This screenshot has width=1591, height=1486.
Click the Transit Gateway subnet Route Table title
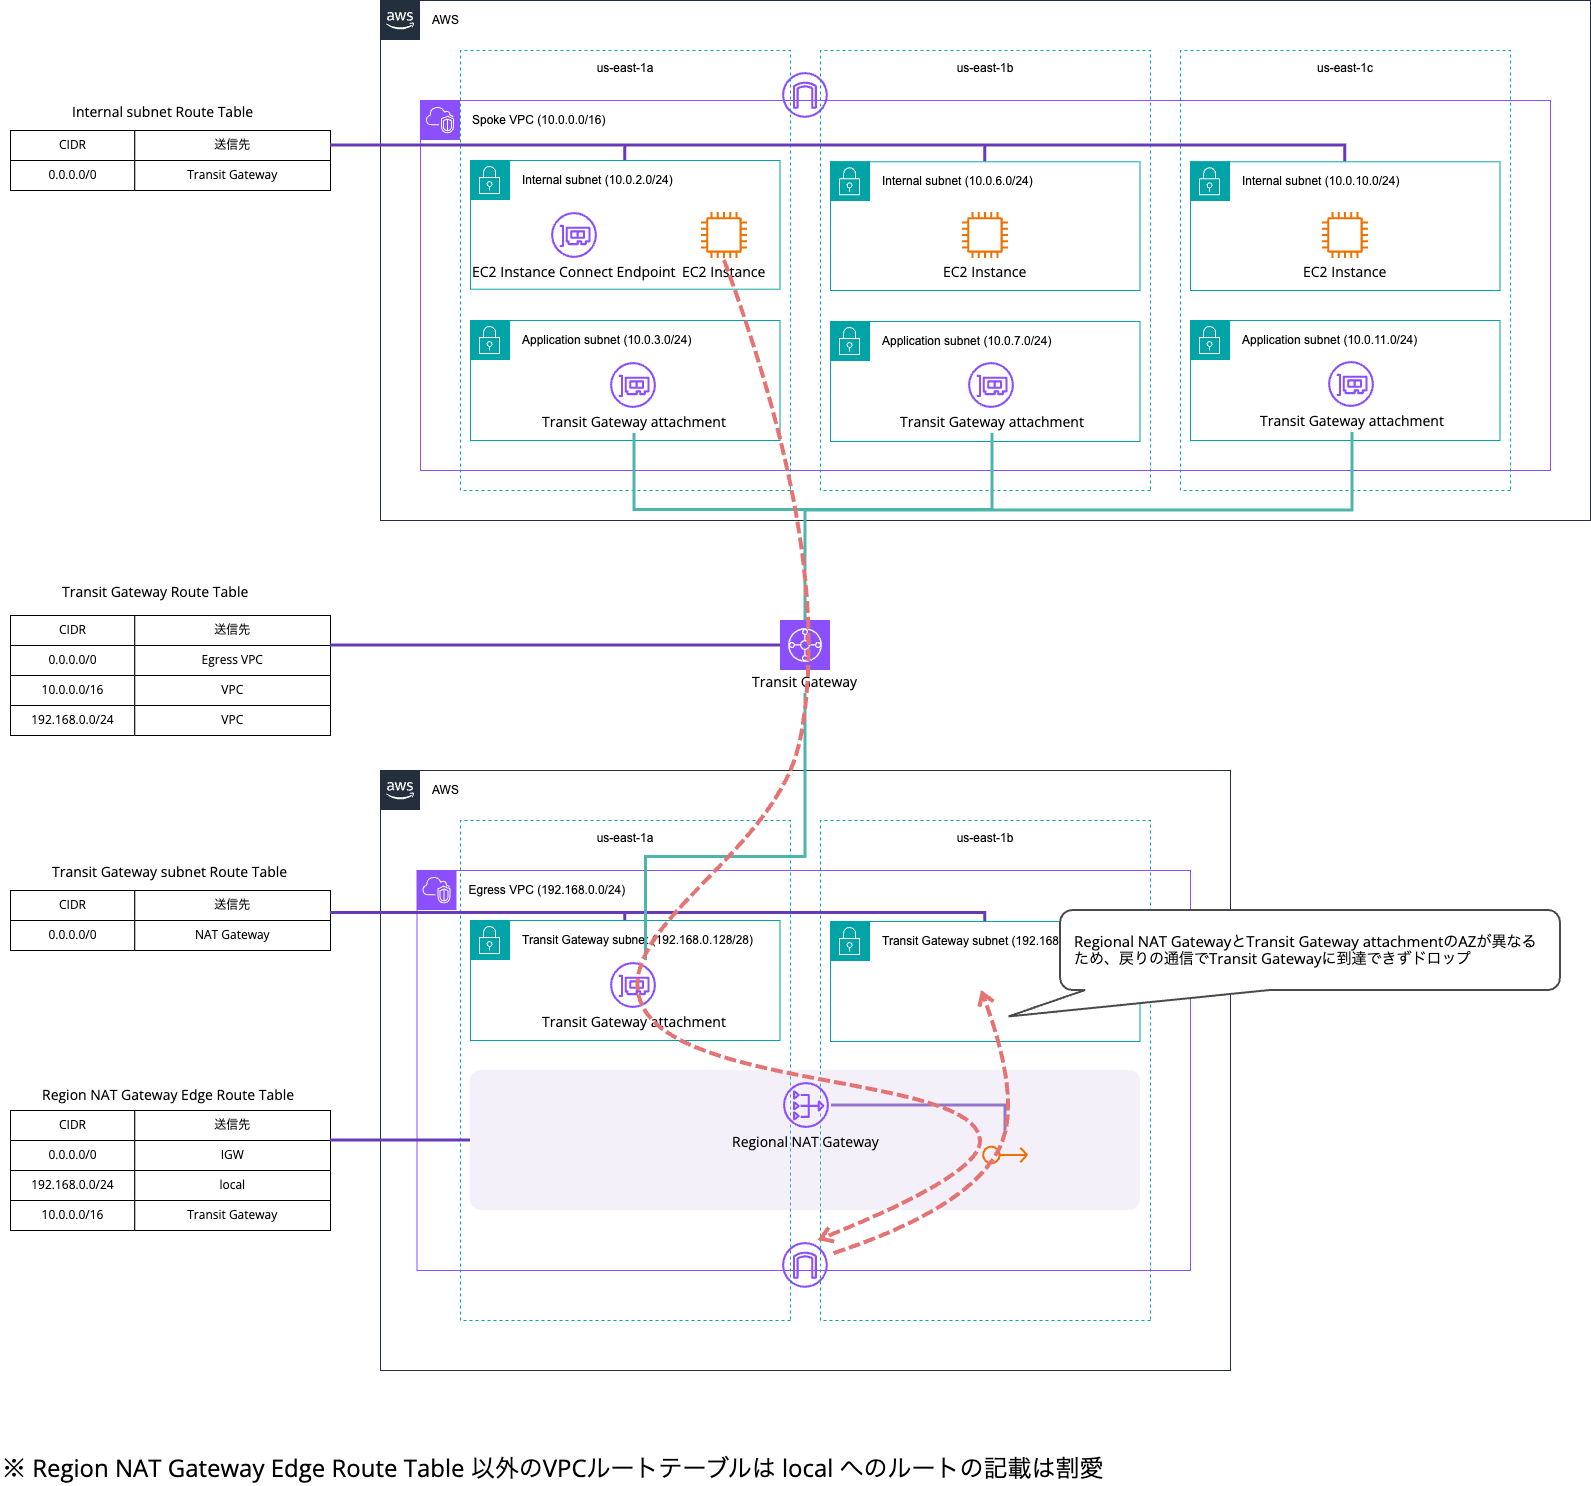(x=169, y=872)
